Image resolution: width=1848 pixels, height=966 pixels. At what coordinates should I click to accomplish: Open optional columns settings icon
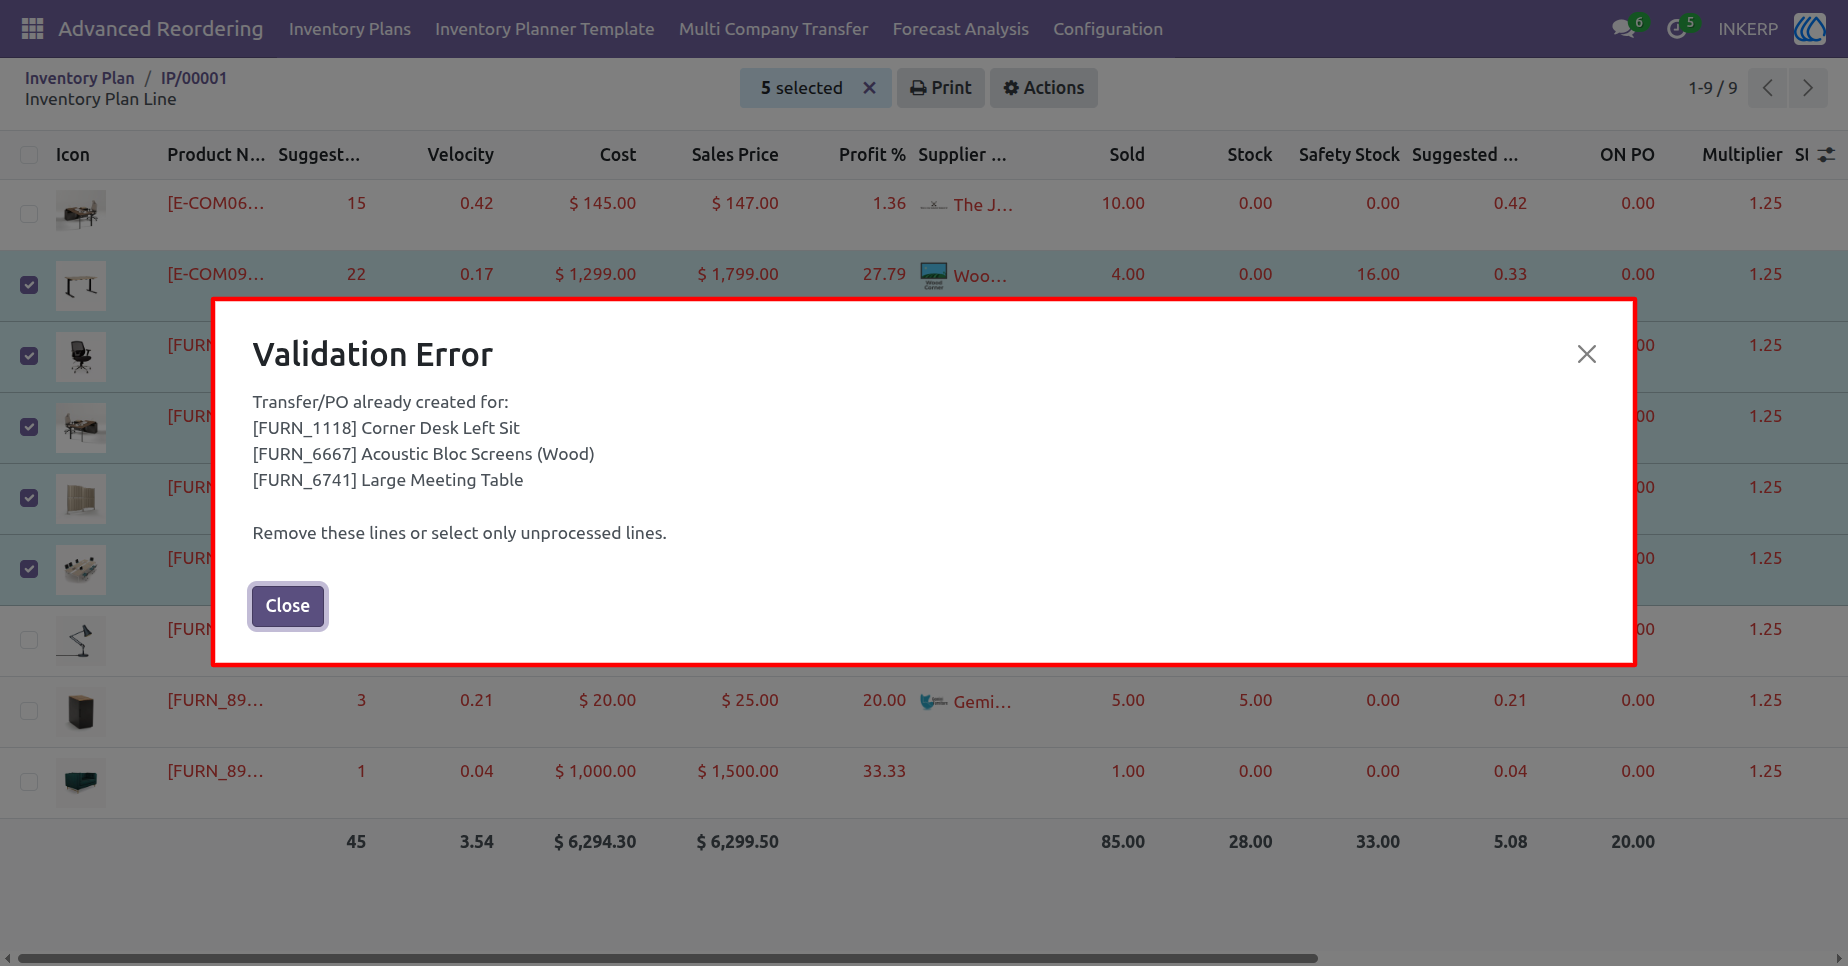[x=1826, y=155]
